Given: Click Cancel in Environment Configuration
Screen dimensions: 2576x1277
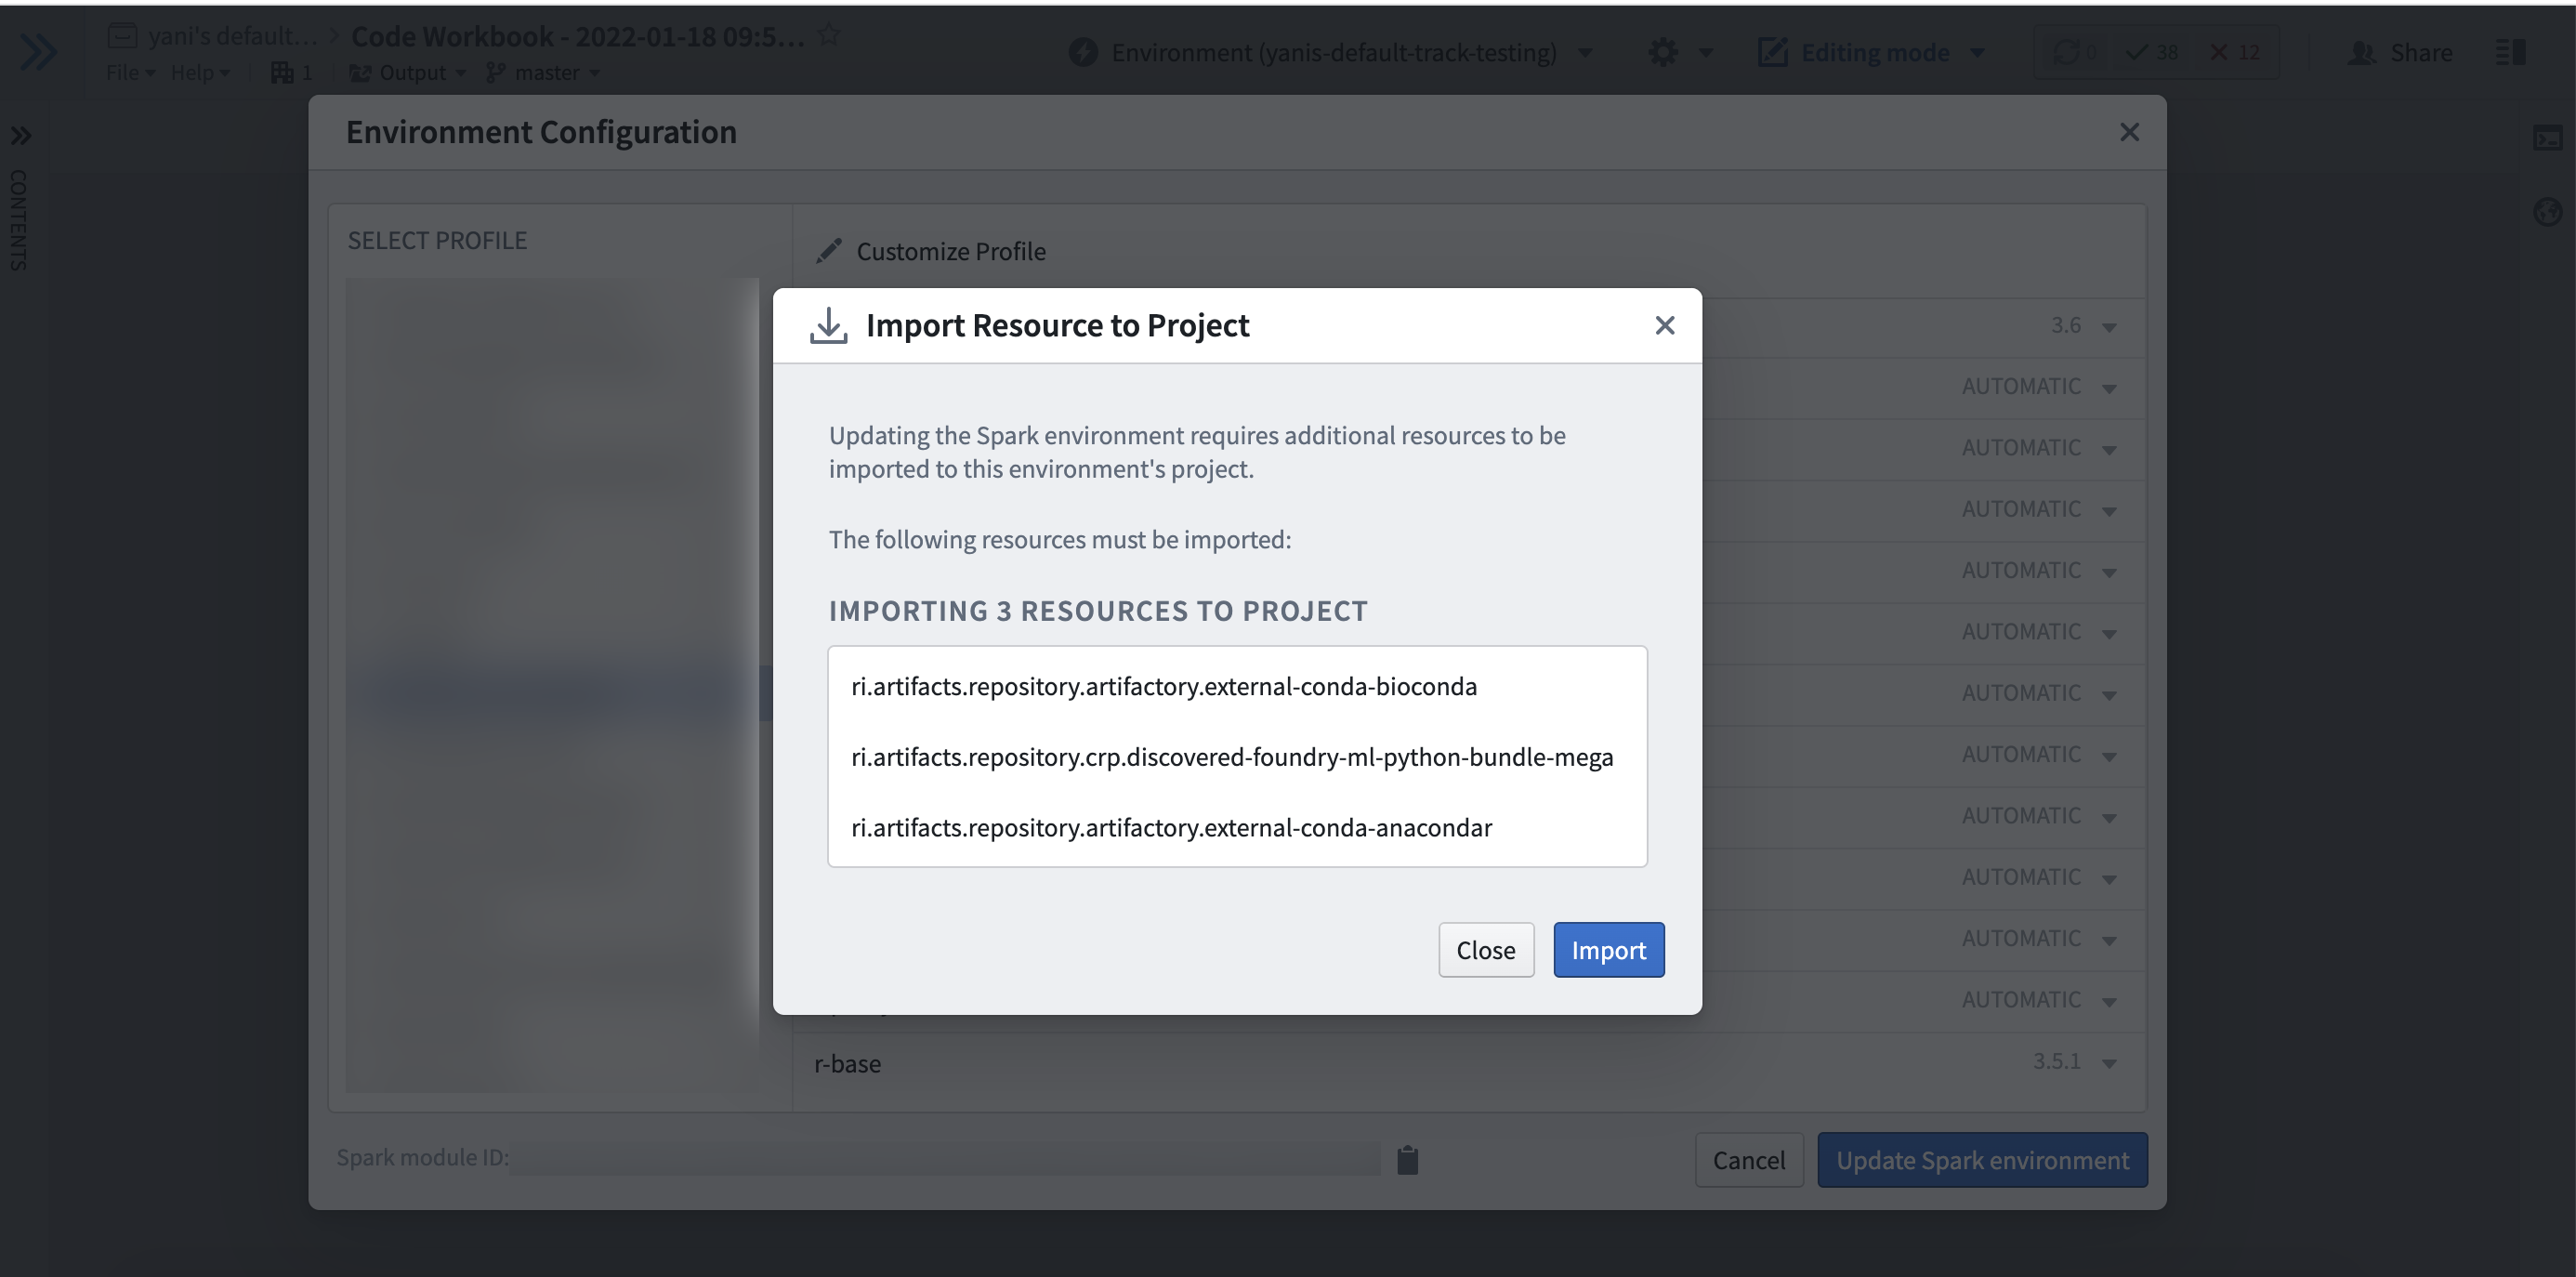Looking at the screenshot, I should 1749,1160.
